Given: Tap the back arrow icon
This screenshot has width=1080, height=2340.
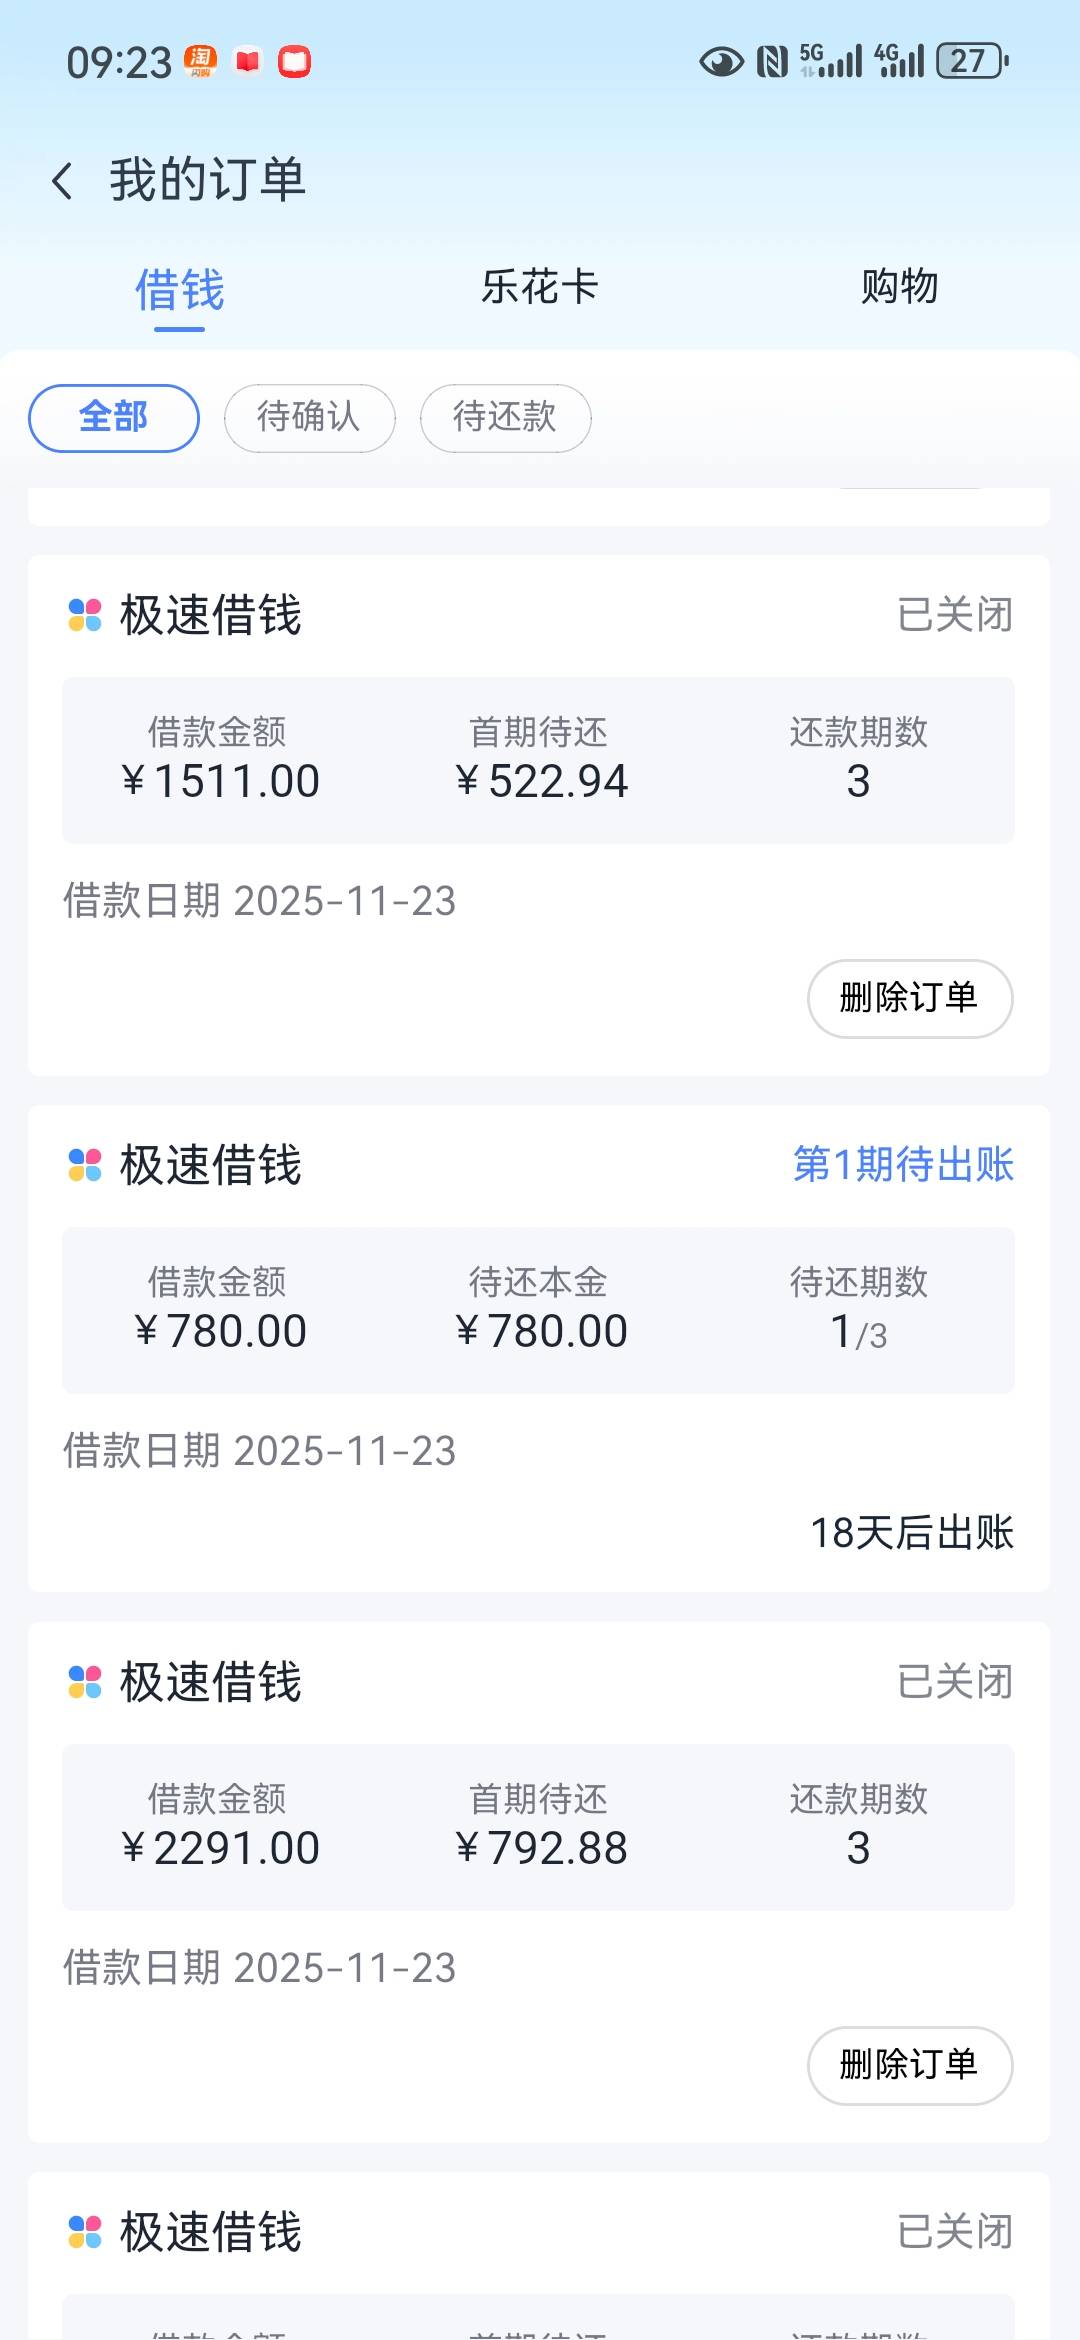Looking at the screenshot, I should click(62, 181).
